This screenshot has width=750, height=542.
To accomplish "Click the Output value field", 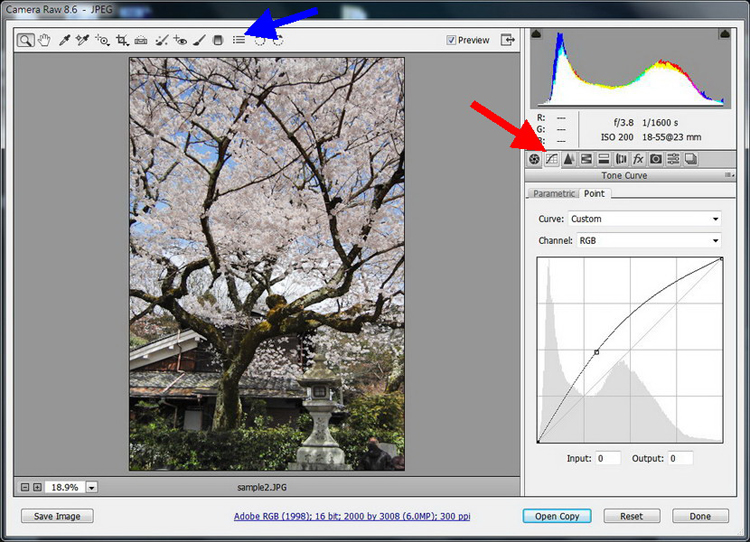I will [x=680, y=458].
